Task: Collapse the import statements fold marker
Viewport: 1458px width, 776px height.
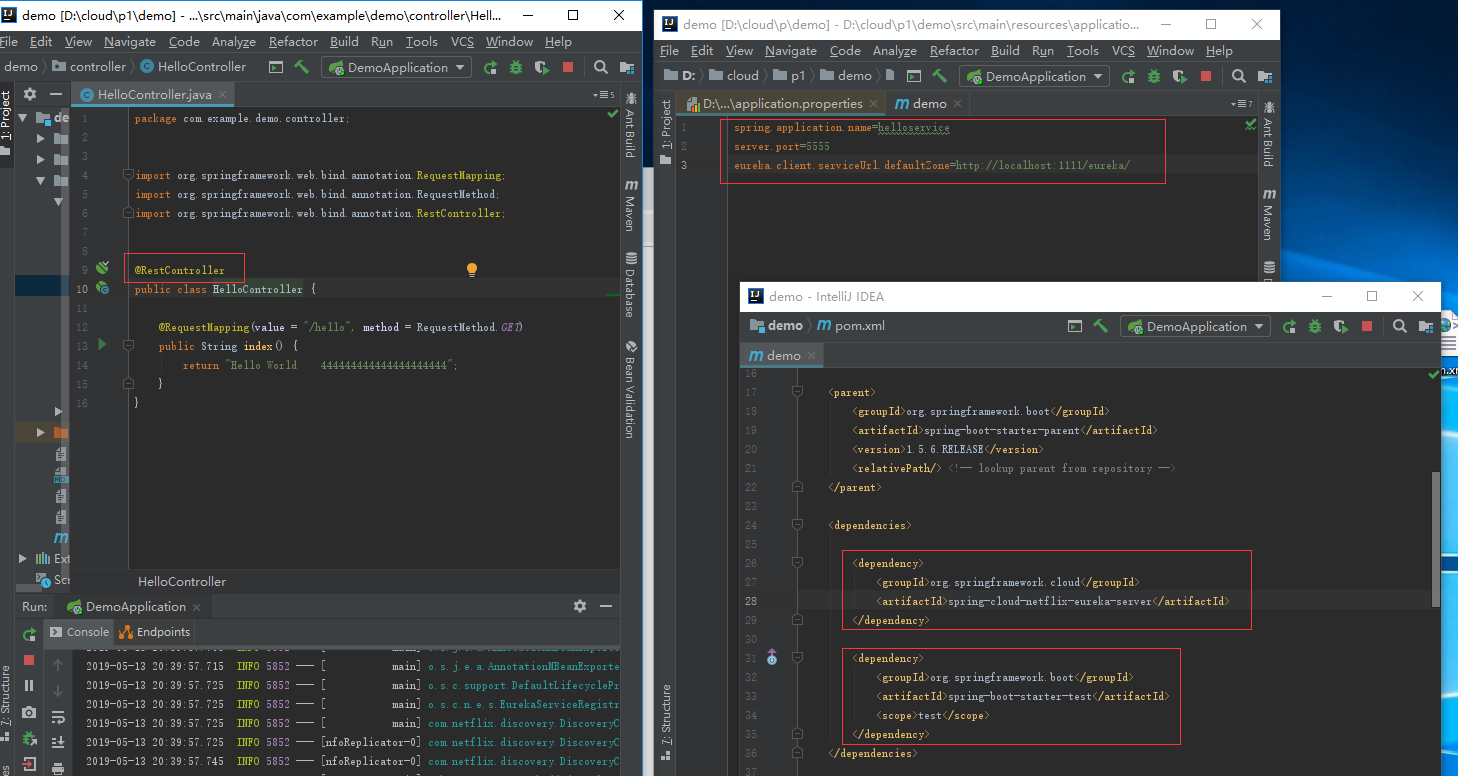Action: (128, 175)
